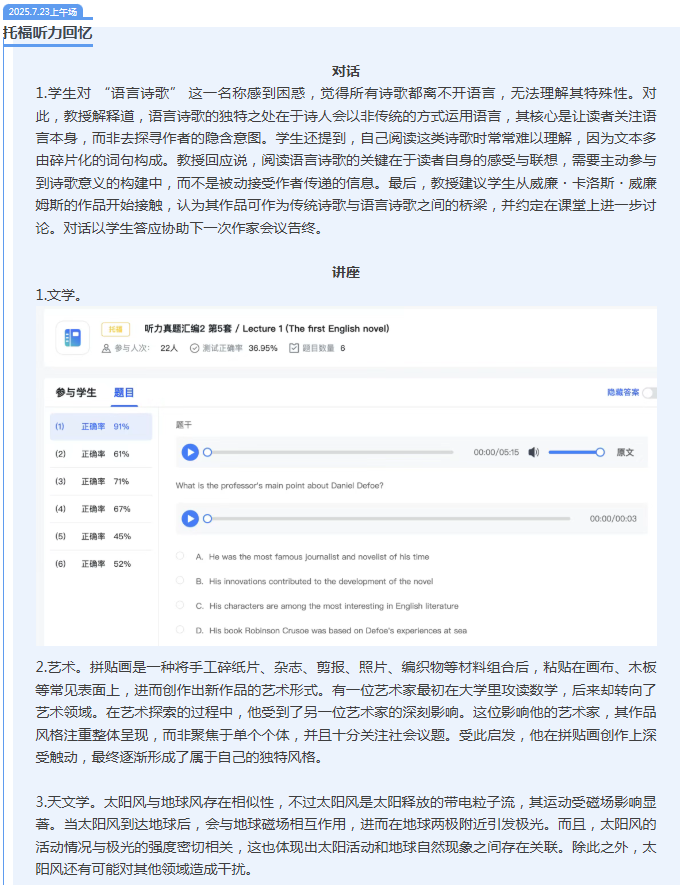Open the 原文 transcript link

(625, 452)
